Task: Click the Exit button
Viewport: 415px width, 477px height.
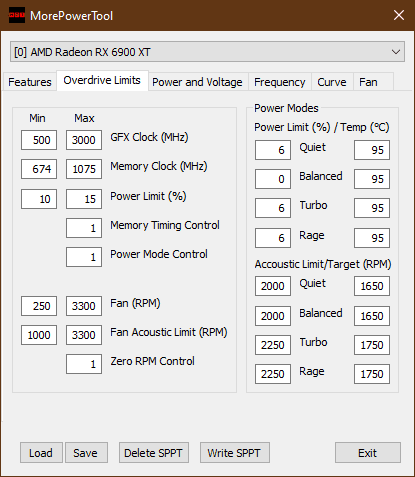Action: [368, 453]
